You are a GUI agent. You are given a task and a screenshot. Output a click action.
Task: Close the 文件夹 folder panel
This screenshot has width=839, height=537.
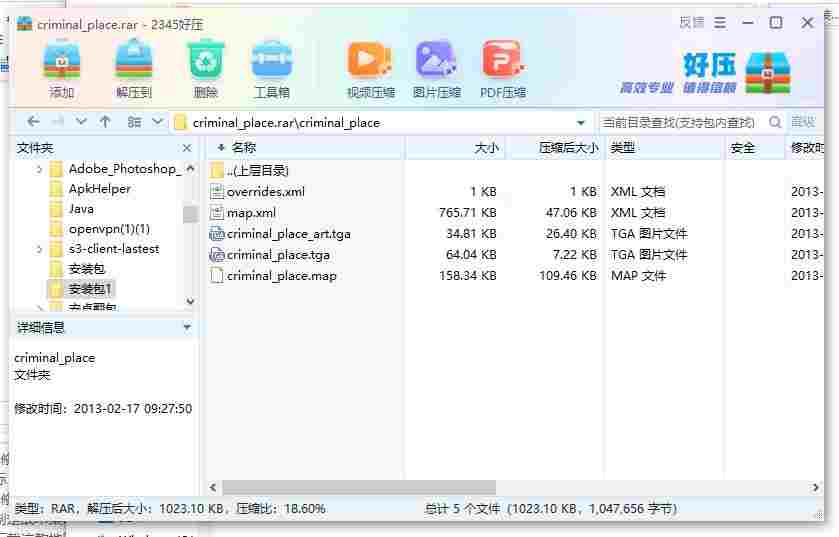click(x=187, y=148)
